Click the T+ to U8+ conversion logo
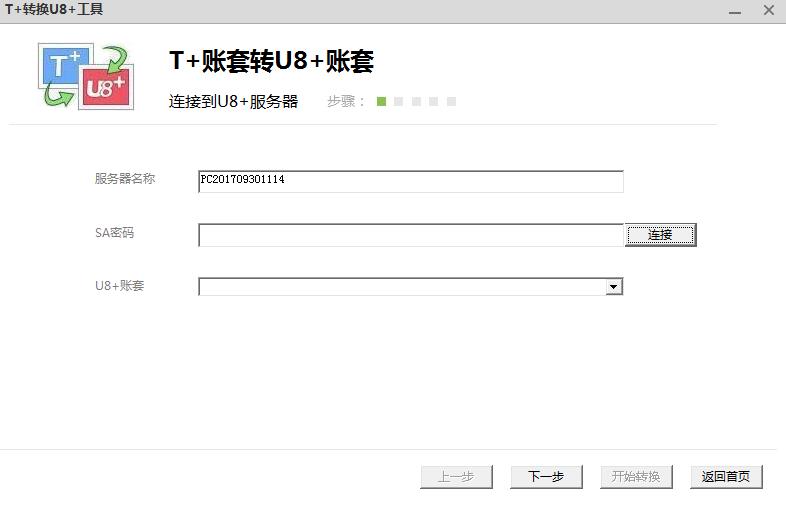 click(x=86, y=76)
